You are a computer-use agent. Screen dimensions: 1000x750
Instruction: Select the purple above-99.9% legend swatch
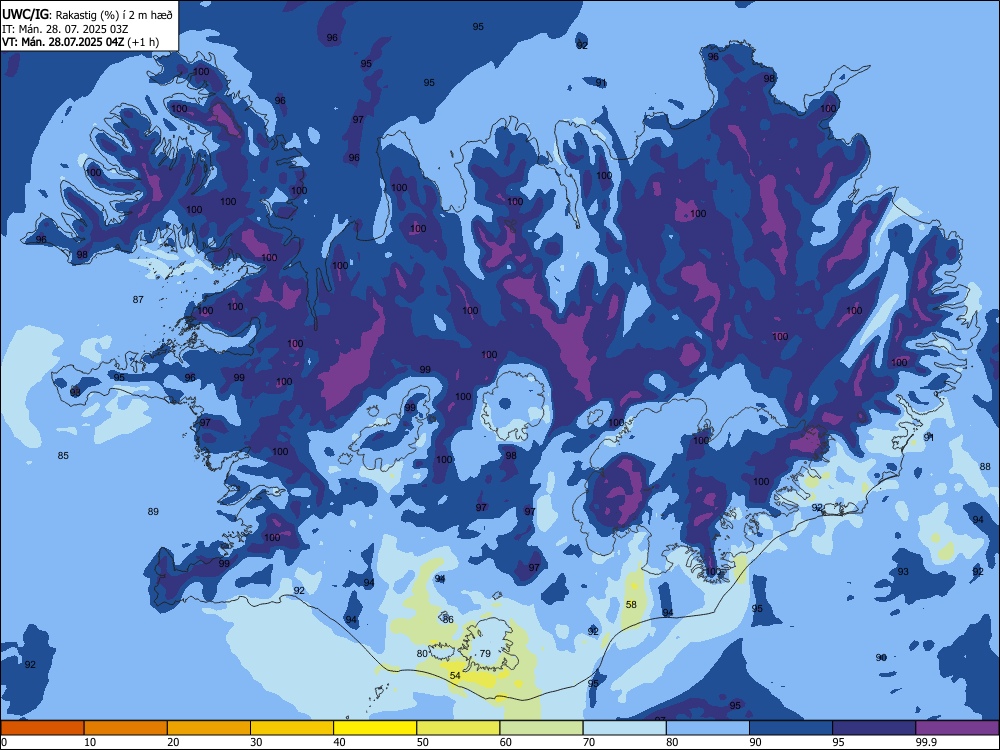957,728
